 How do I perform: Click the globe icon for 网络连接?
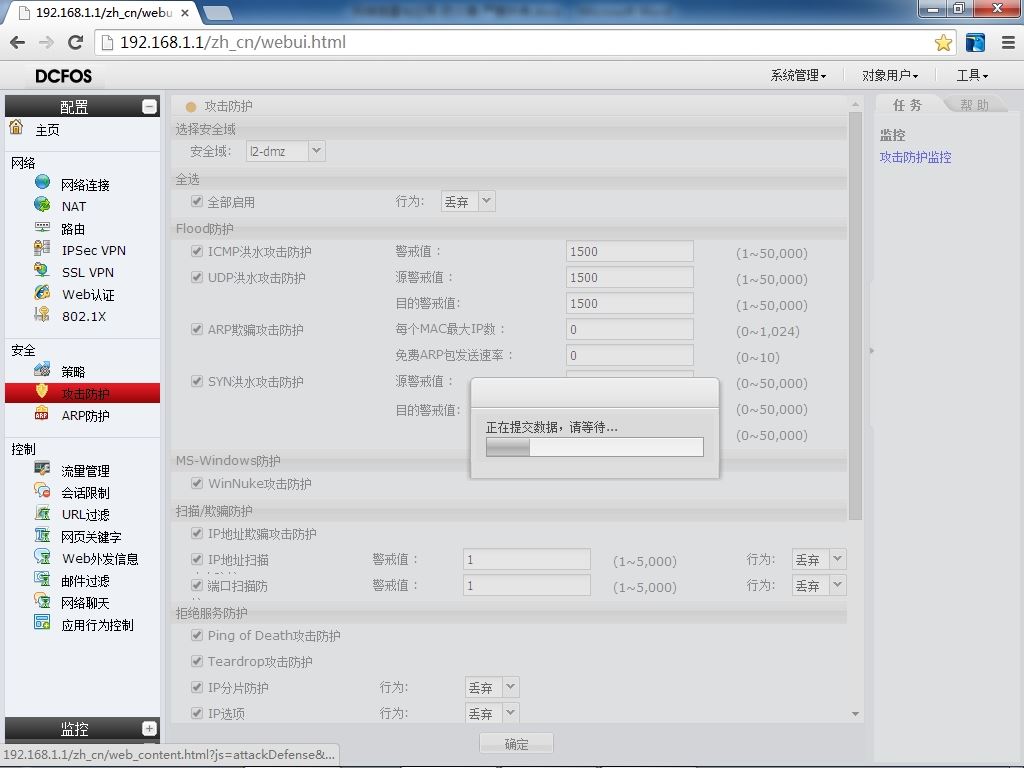point(42,182)
